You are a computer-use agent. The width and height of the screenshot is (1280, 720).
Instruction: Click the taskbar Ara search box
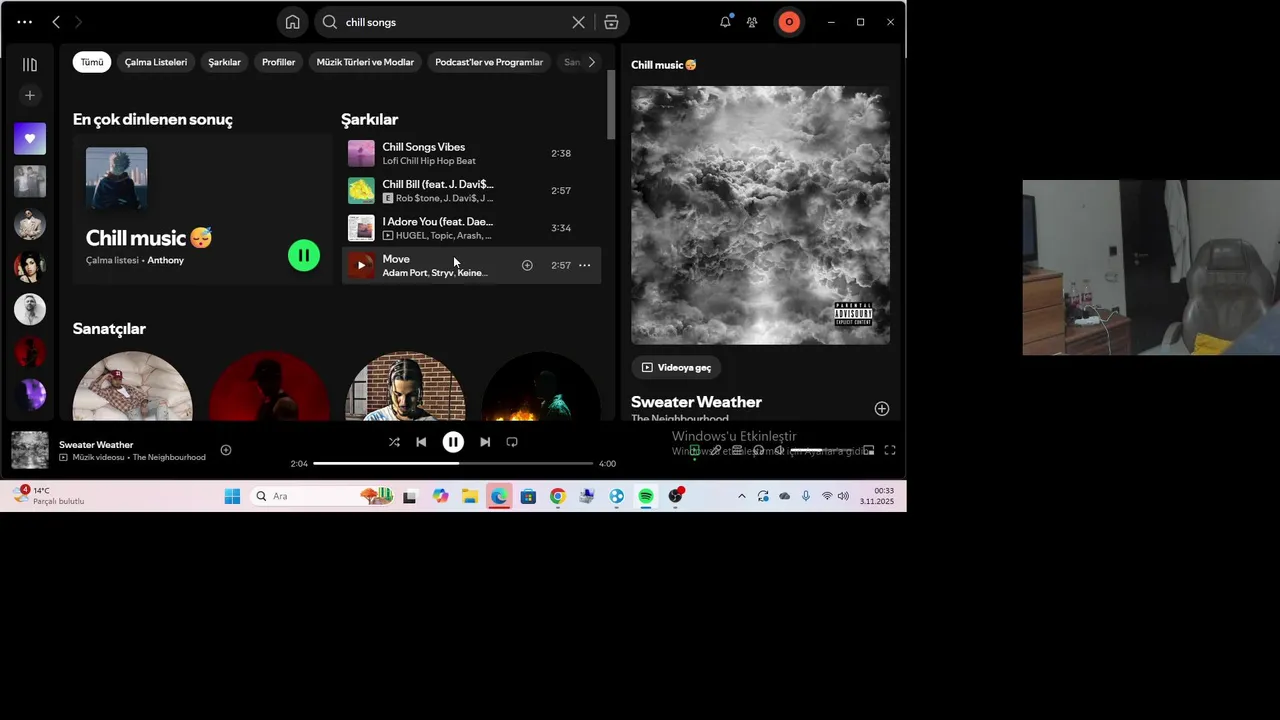(322, 496)
